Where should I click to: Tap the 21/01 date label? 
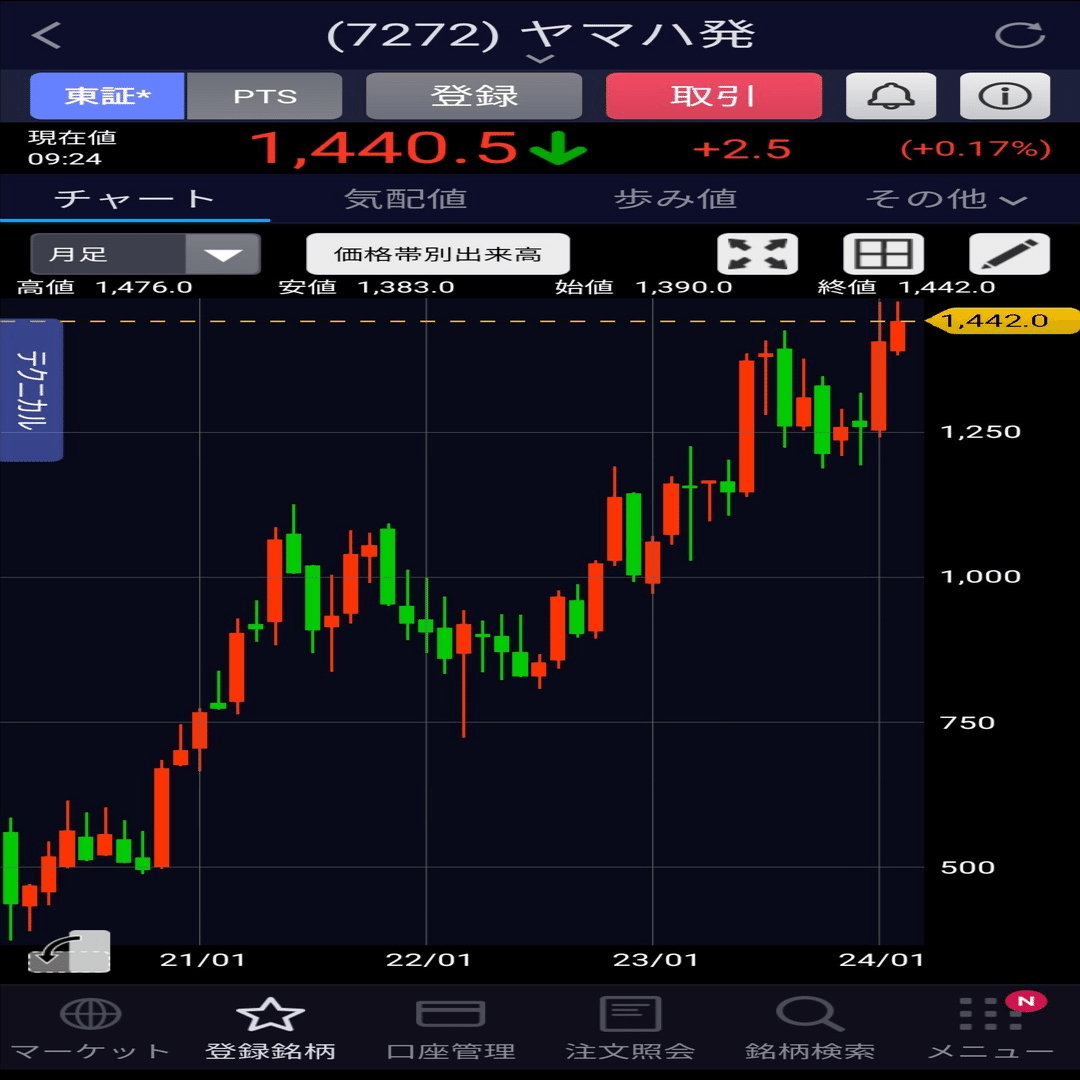202,959
